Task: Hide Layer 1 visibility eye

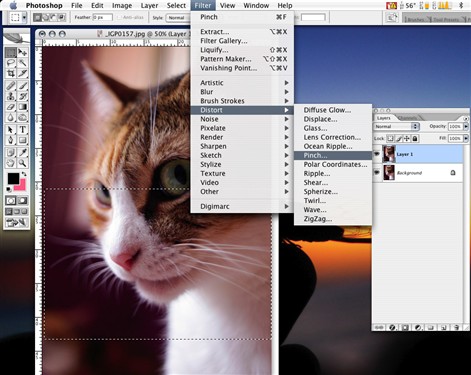Action: coord(377,154)
